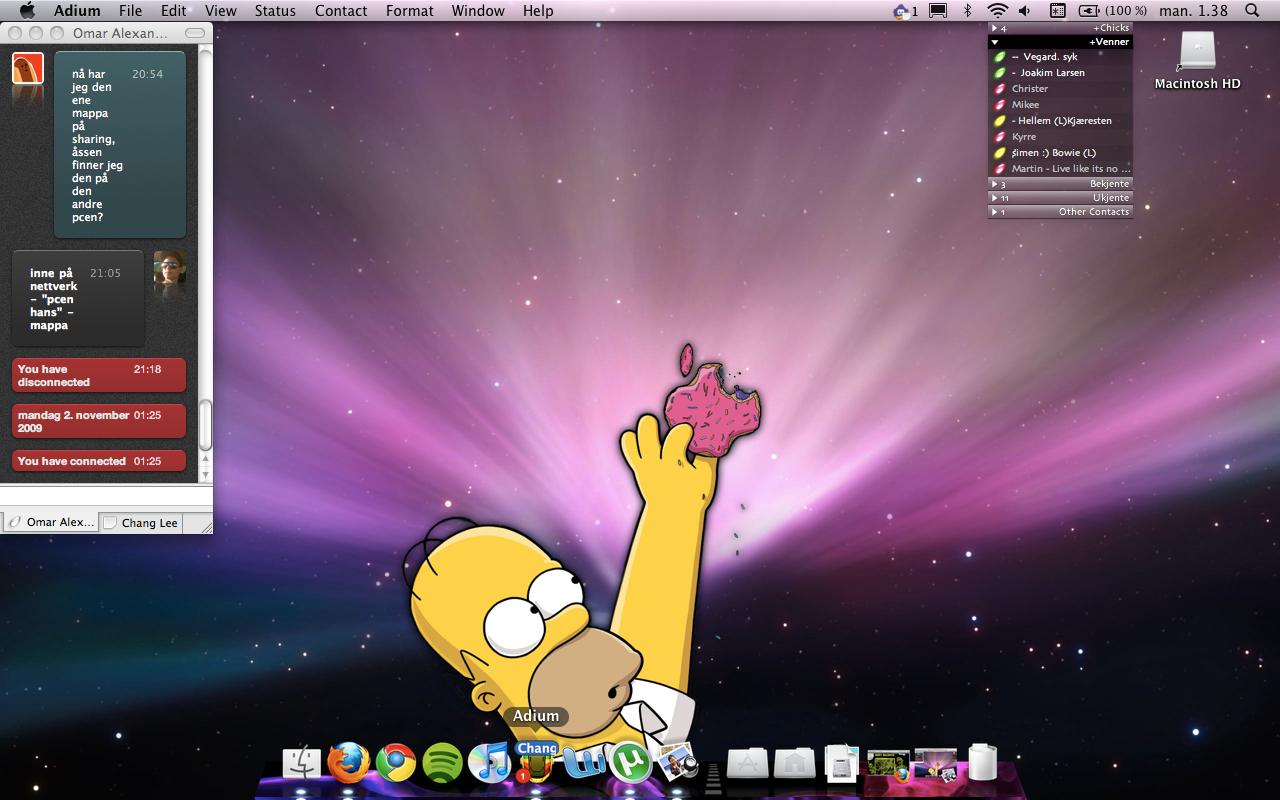Open the Displays menu bar icon

pyautogui.click(x=938, y=11)
